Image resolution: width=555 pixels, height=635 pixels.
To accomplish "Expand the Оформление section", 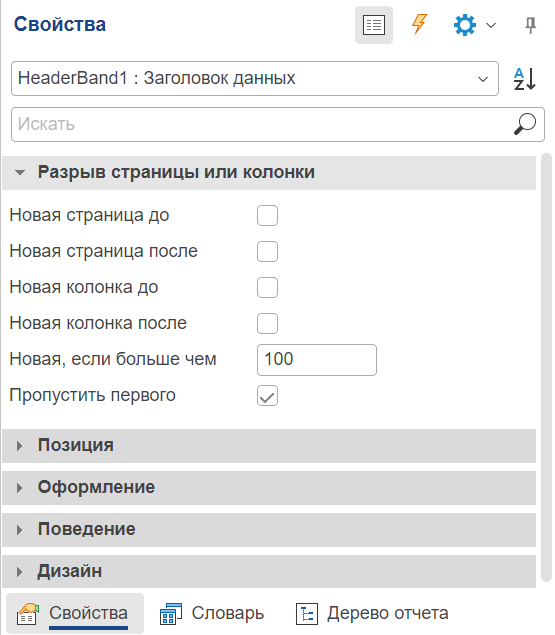I will 269,488.
